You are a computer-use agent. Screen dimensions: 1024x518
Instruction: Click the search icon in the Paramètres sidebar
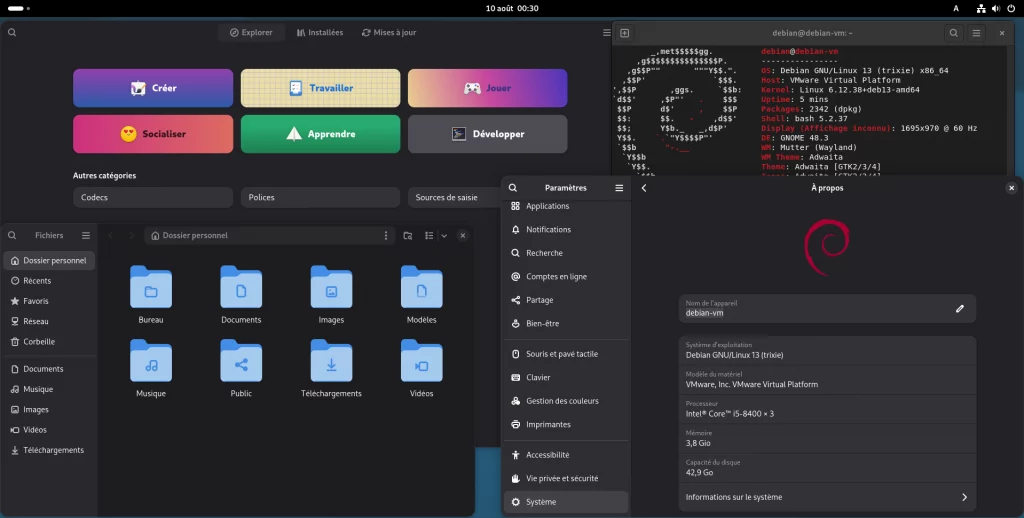click(x=513, y=188)
